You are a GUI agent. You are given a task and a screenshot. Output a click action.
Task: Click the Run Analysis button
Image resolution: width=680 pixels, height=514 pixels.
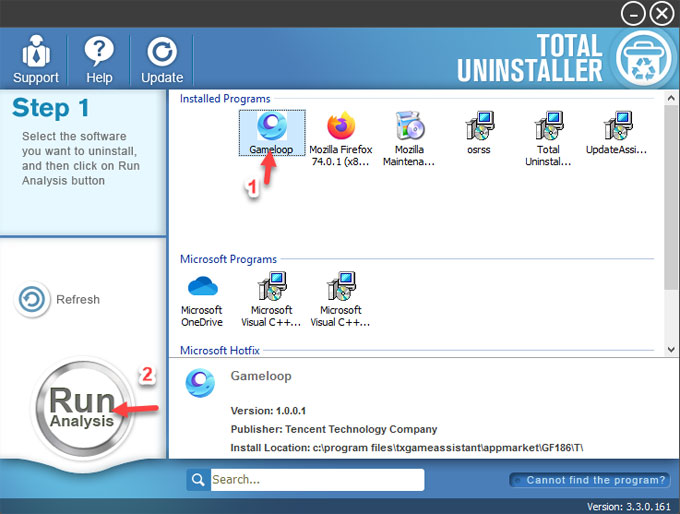82,409
